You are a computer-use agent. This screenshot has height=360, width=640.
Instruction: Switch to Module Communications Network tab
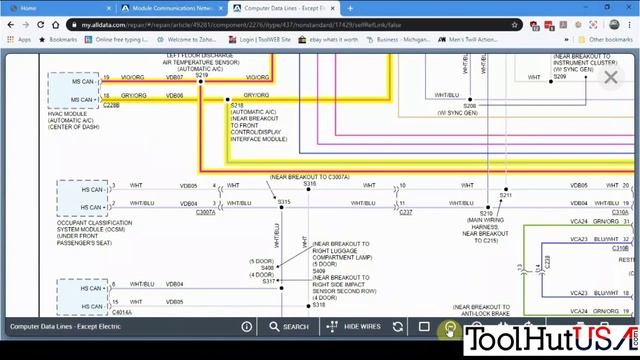tap(172, 8)
